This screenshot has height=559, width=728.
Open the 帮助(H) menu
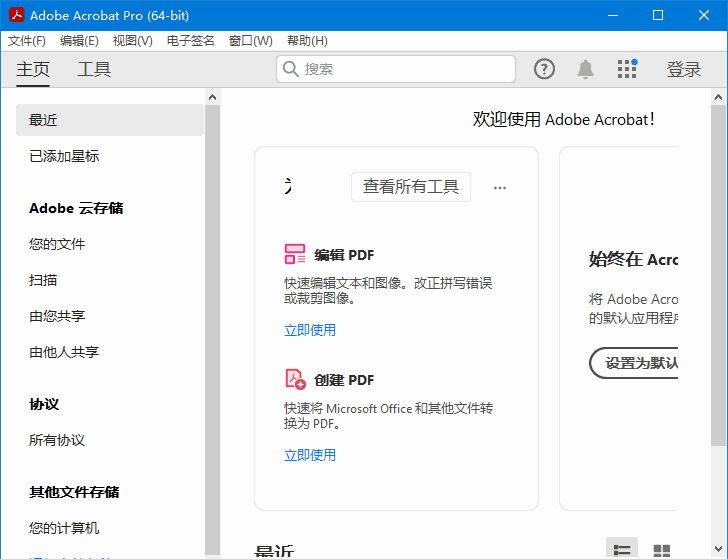coord(307,41)
